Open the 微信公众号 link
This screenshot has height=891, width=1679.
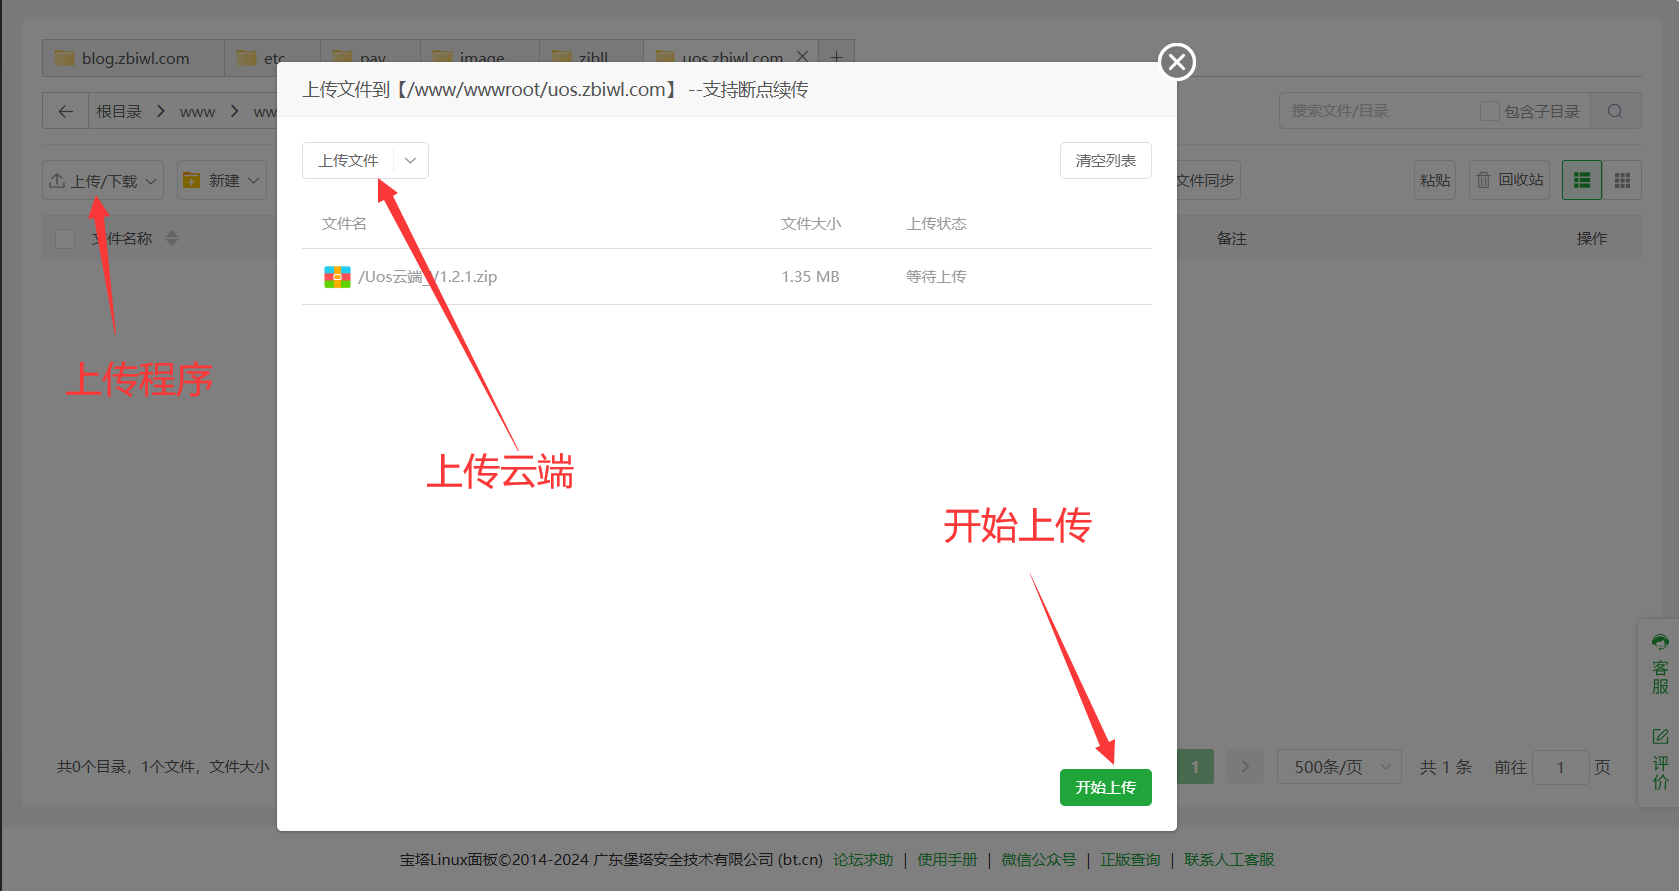[1039, 860]
